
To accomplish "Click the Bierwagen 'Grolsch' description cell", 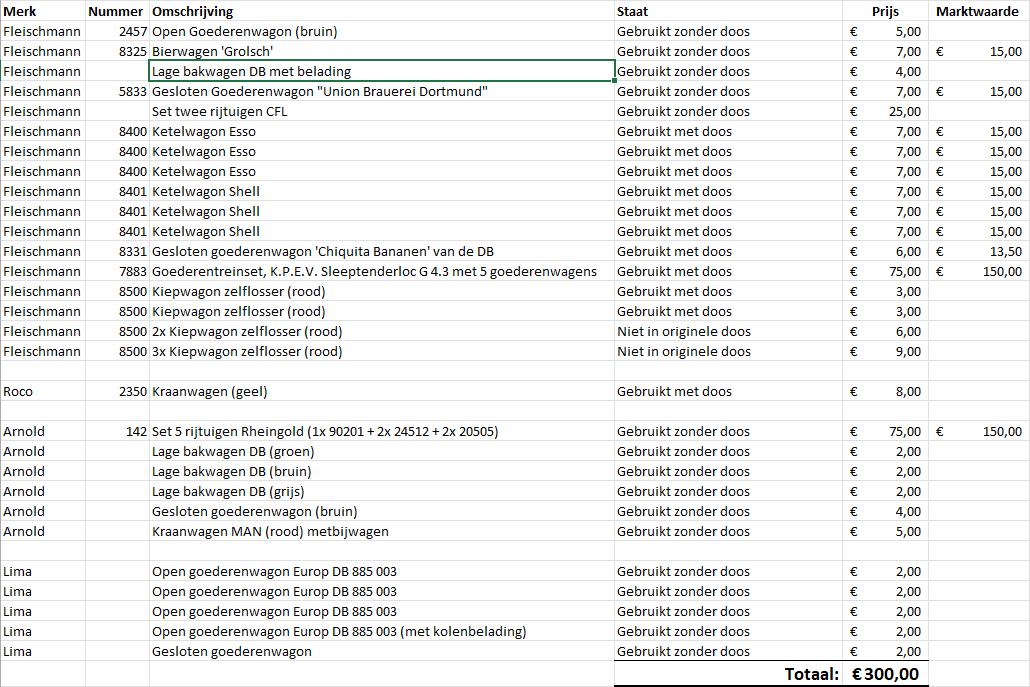I will 382,51.
